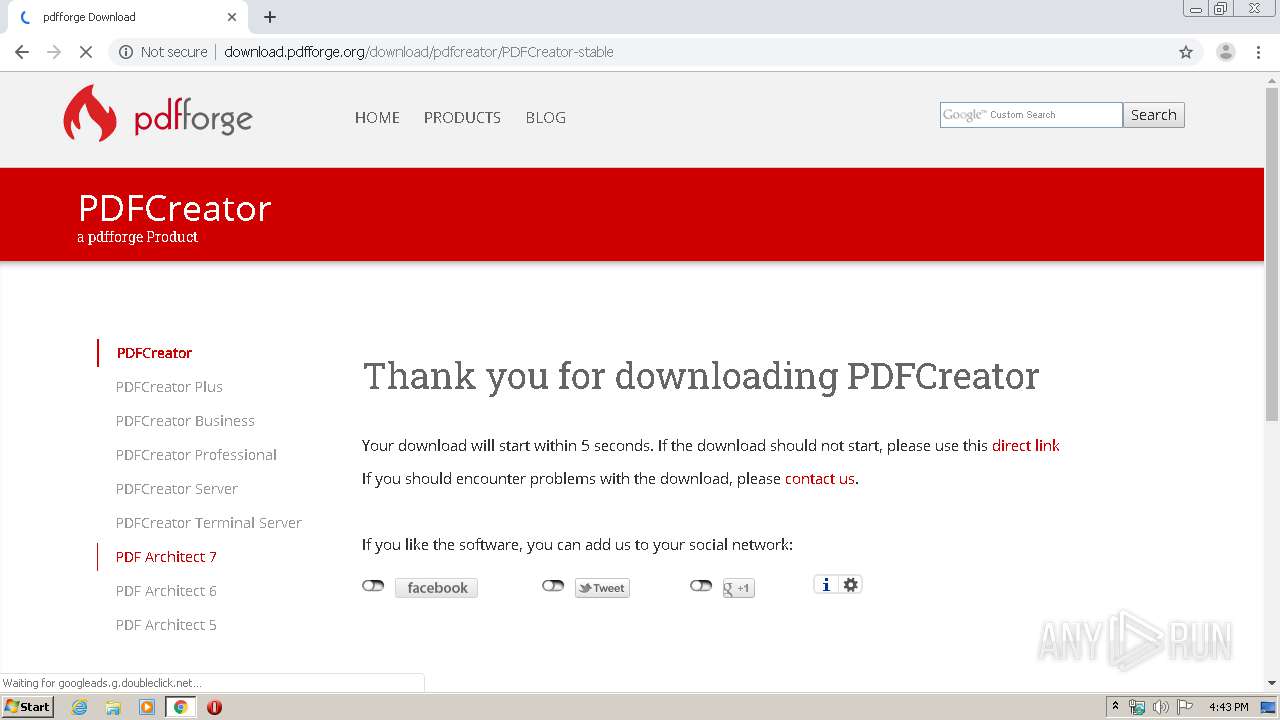Focus the Google Custom Search field
Viewport: 1280px width, 720px height.
(1031, 115)
